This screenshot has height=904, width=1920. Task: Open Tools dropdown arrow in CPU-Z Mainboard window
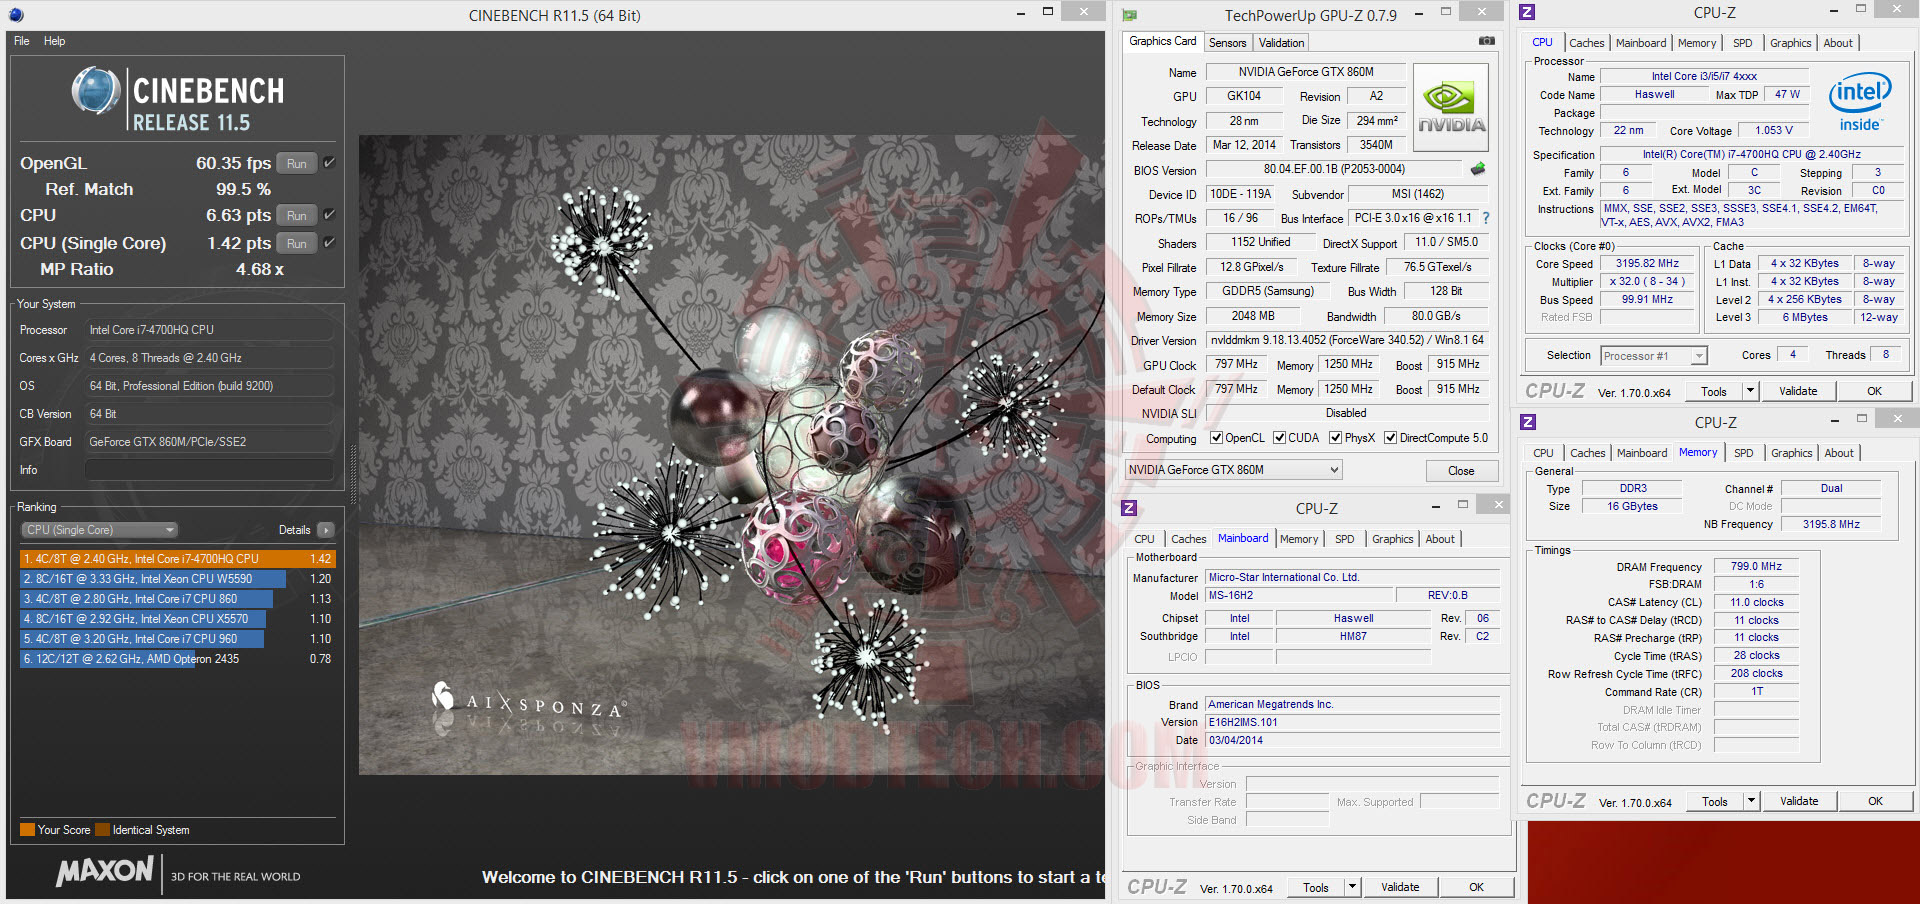[1352, 887]
